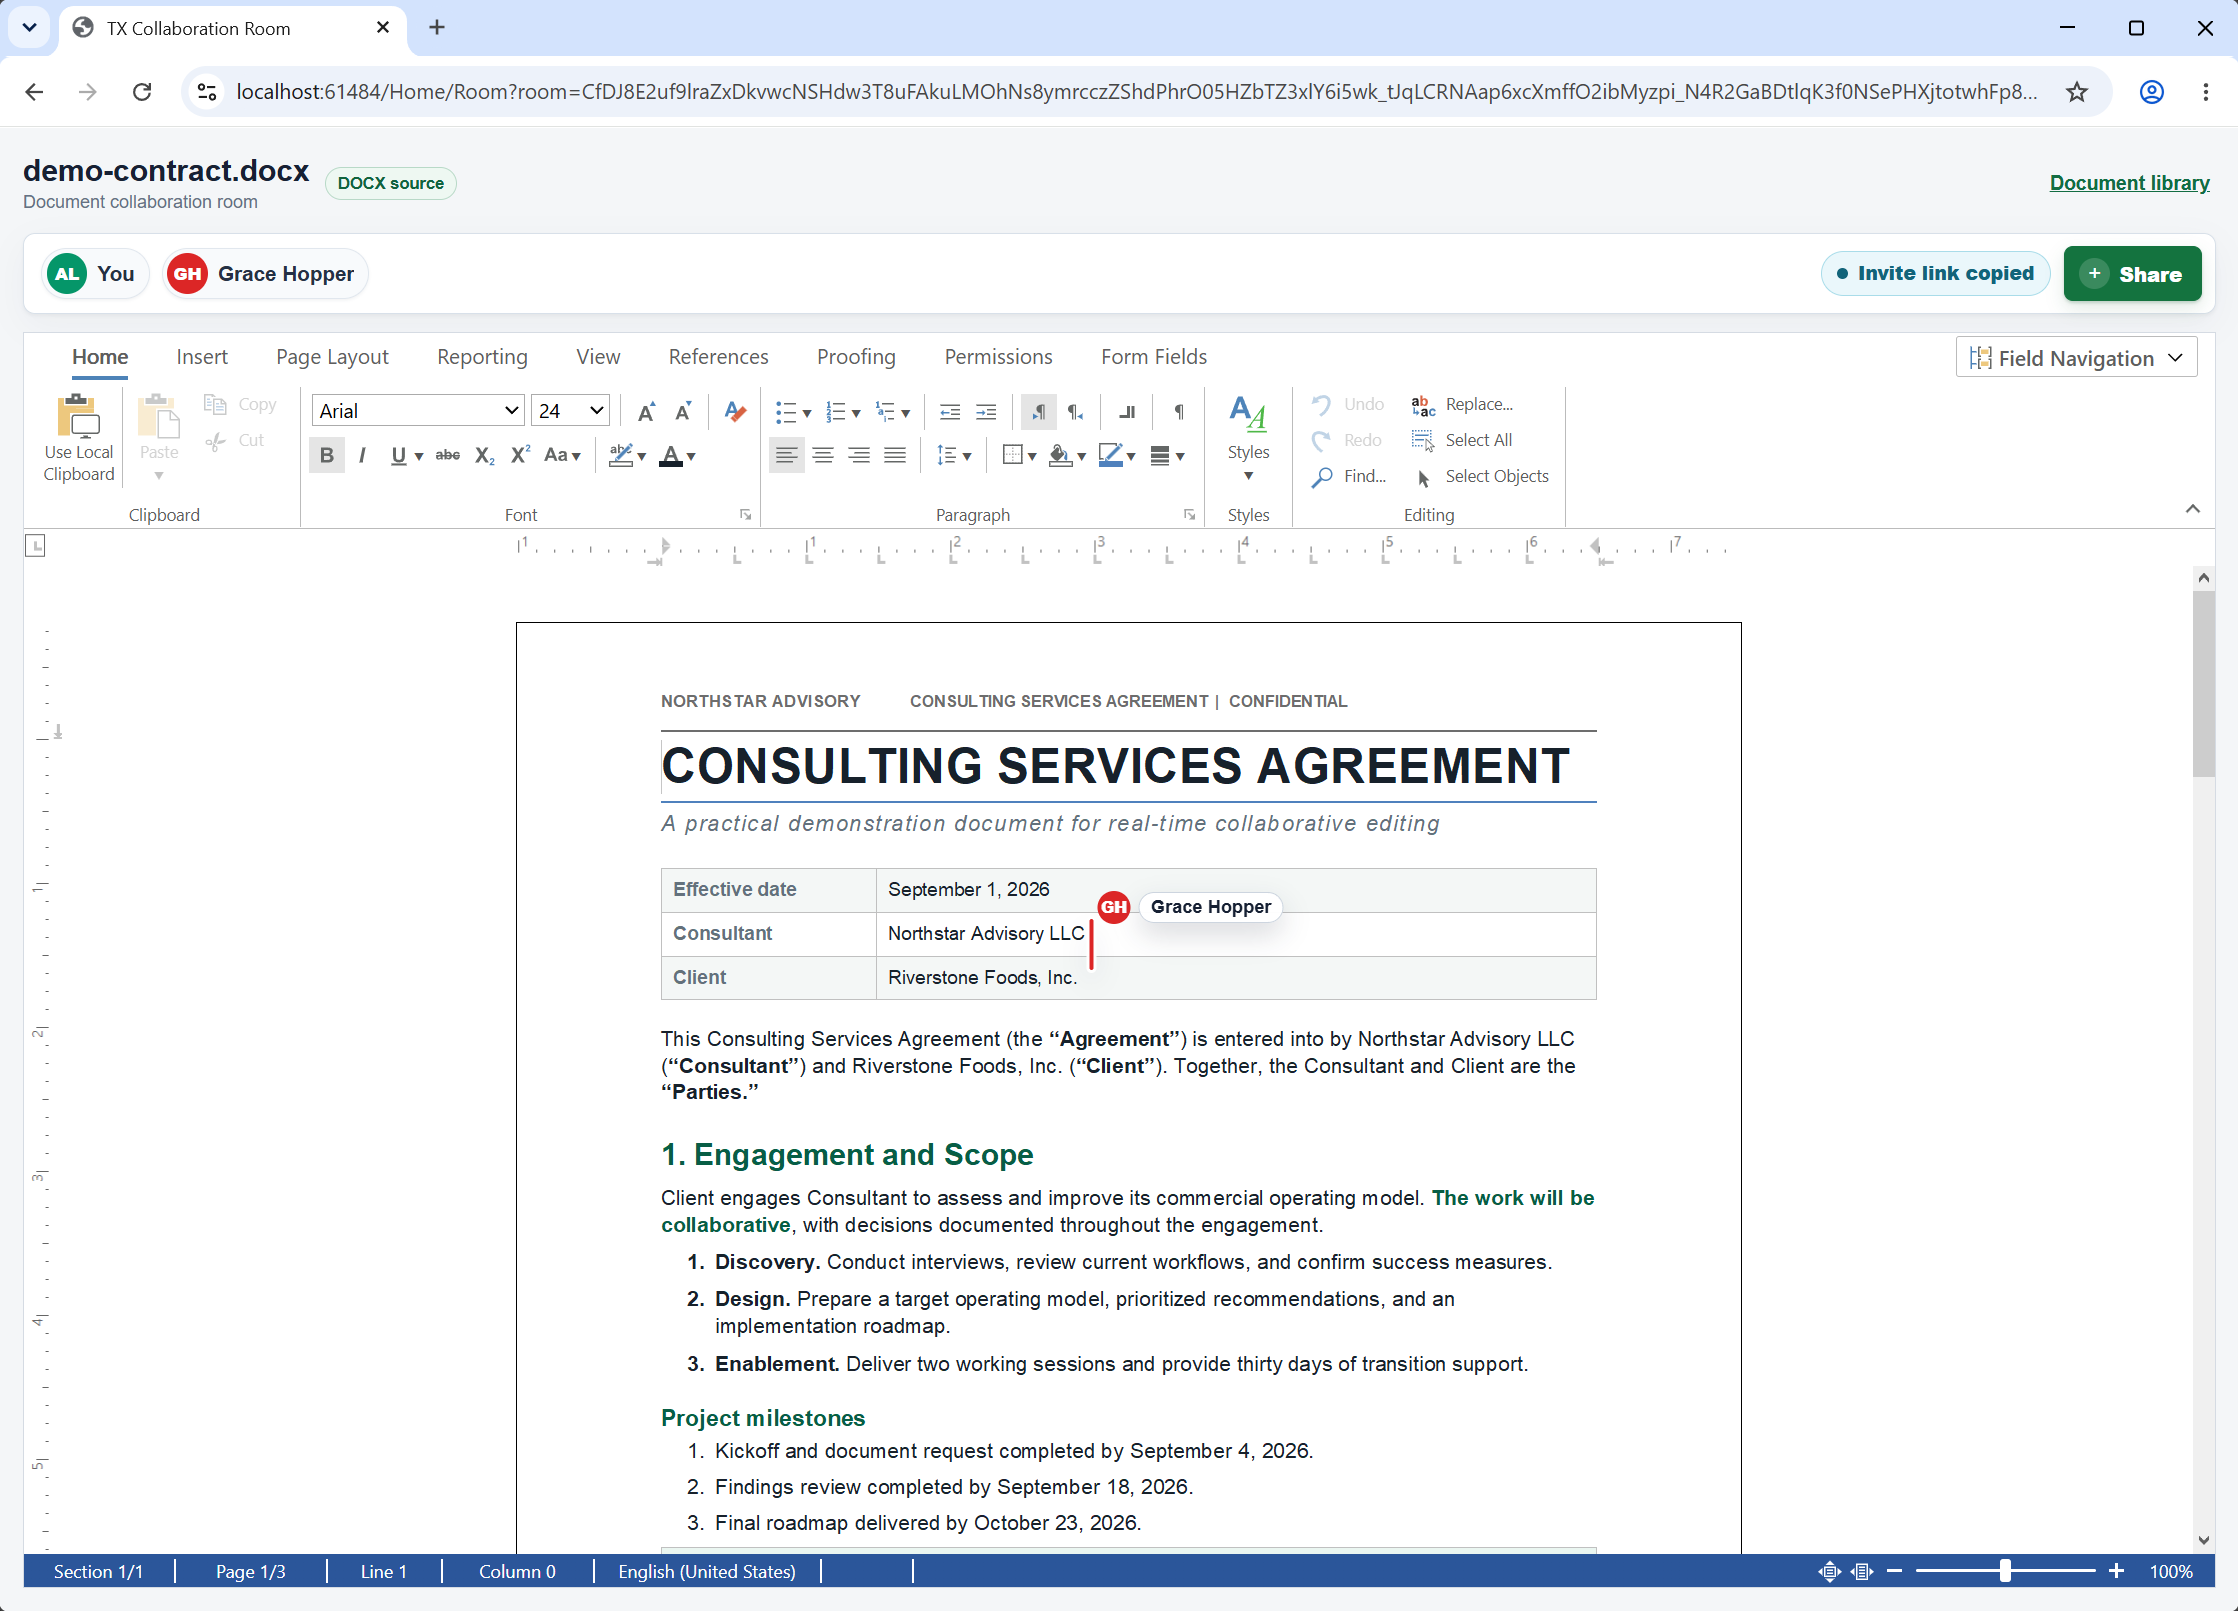Screen dimensions: 2238x1611
Task: Toggle left-to-right text direction
Action: (x=1039, y=412)
